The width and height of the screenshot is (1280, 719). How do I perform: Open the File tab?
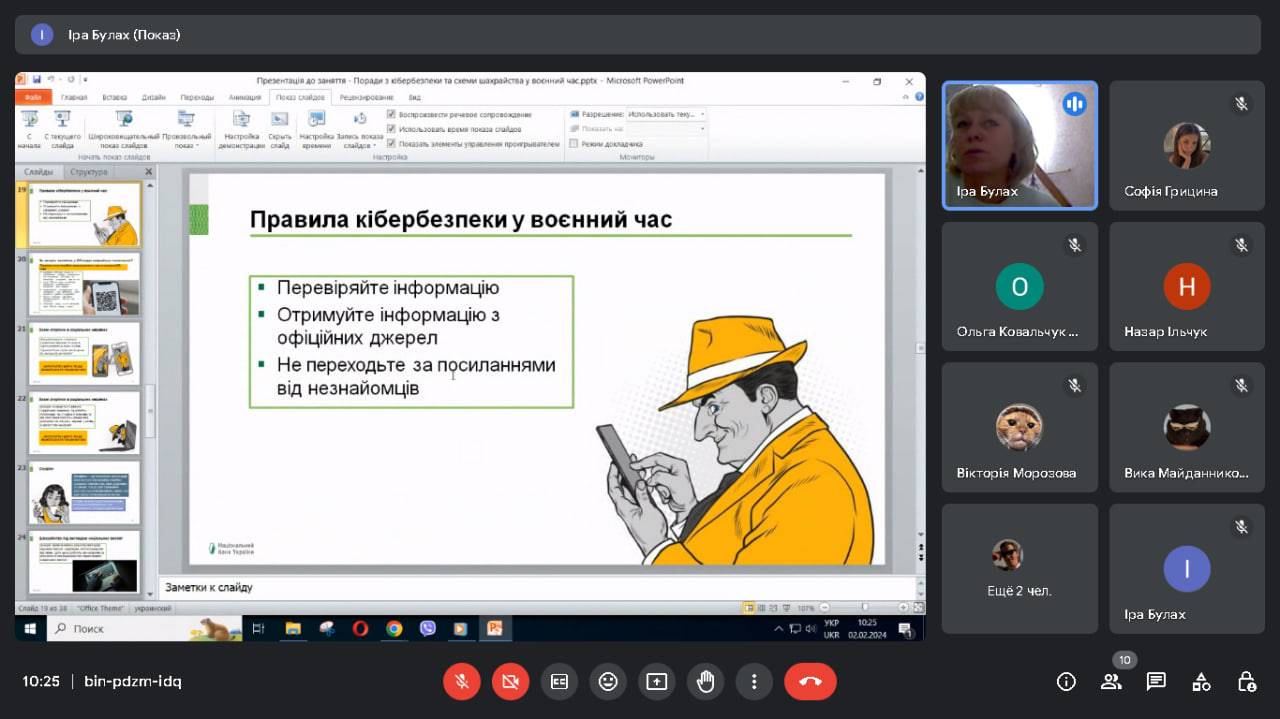tap(33, 98)
